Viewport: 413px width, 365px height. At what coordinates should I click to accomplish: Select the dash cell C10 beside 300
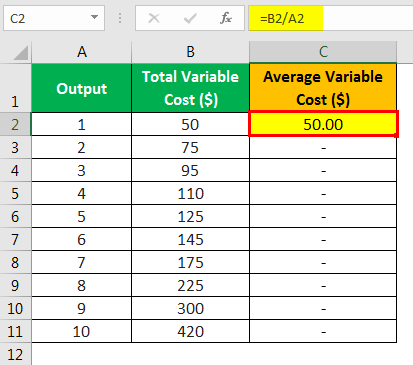323,308
